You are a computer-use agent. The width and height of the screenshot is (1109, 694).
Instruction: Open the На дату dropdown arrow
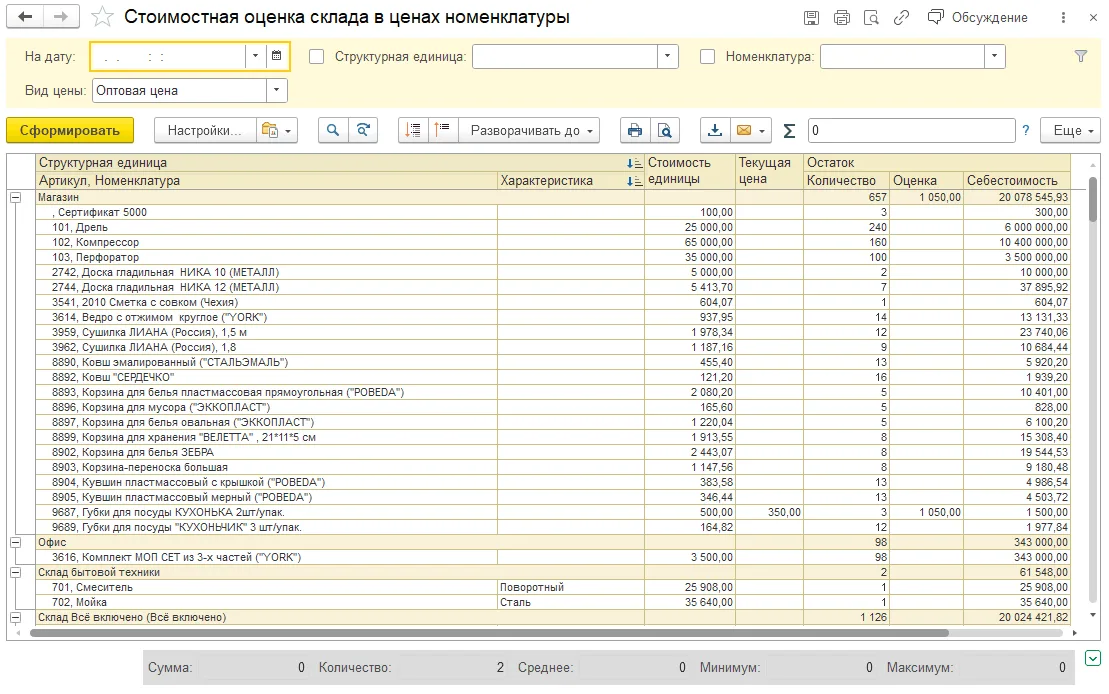click(x=255, y=56)
